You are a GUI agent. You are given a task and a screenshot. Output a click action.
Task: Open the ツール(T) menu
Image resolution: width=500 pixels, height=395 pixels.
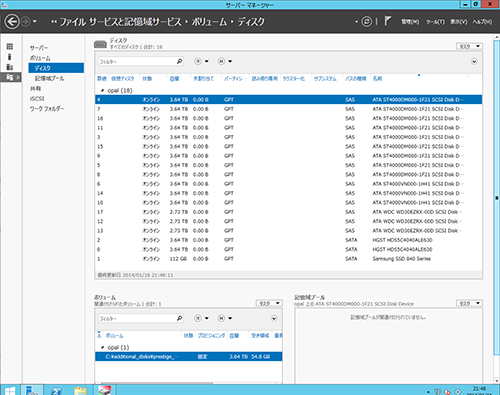(x=435, y=22)
